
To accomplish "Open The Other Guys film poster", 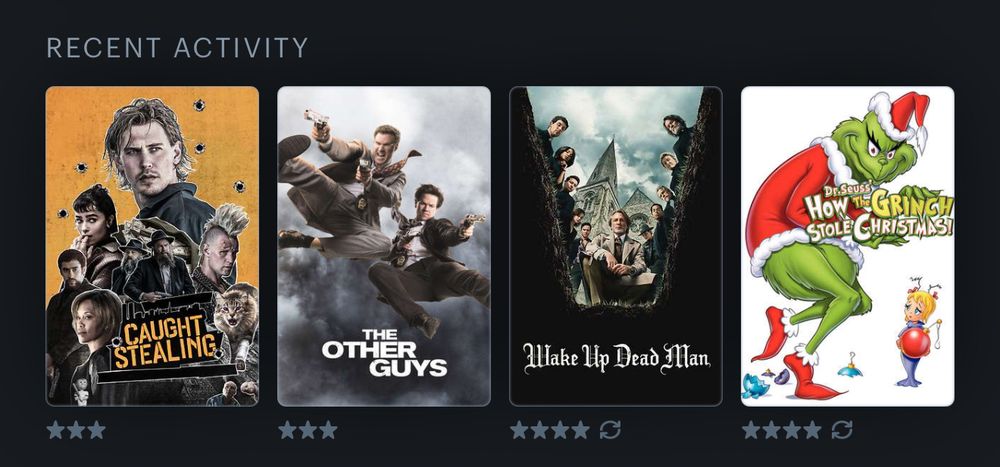I will click(384, 246).
